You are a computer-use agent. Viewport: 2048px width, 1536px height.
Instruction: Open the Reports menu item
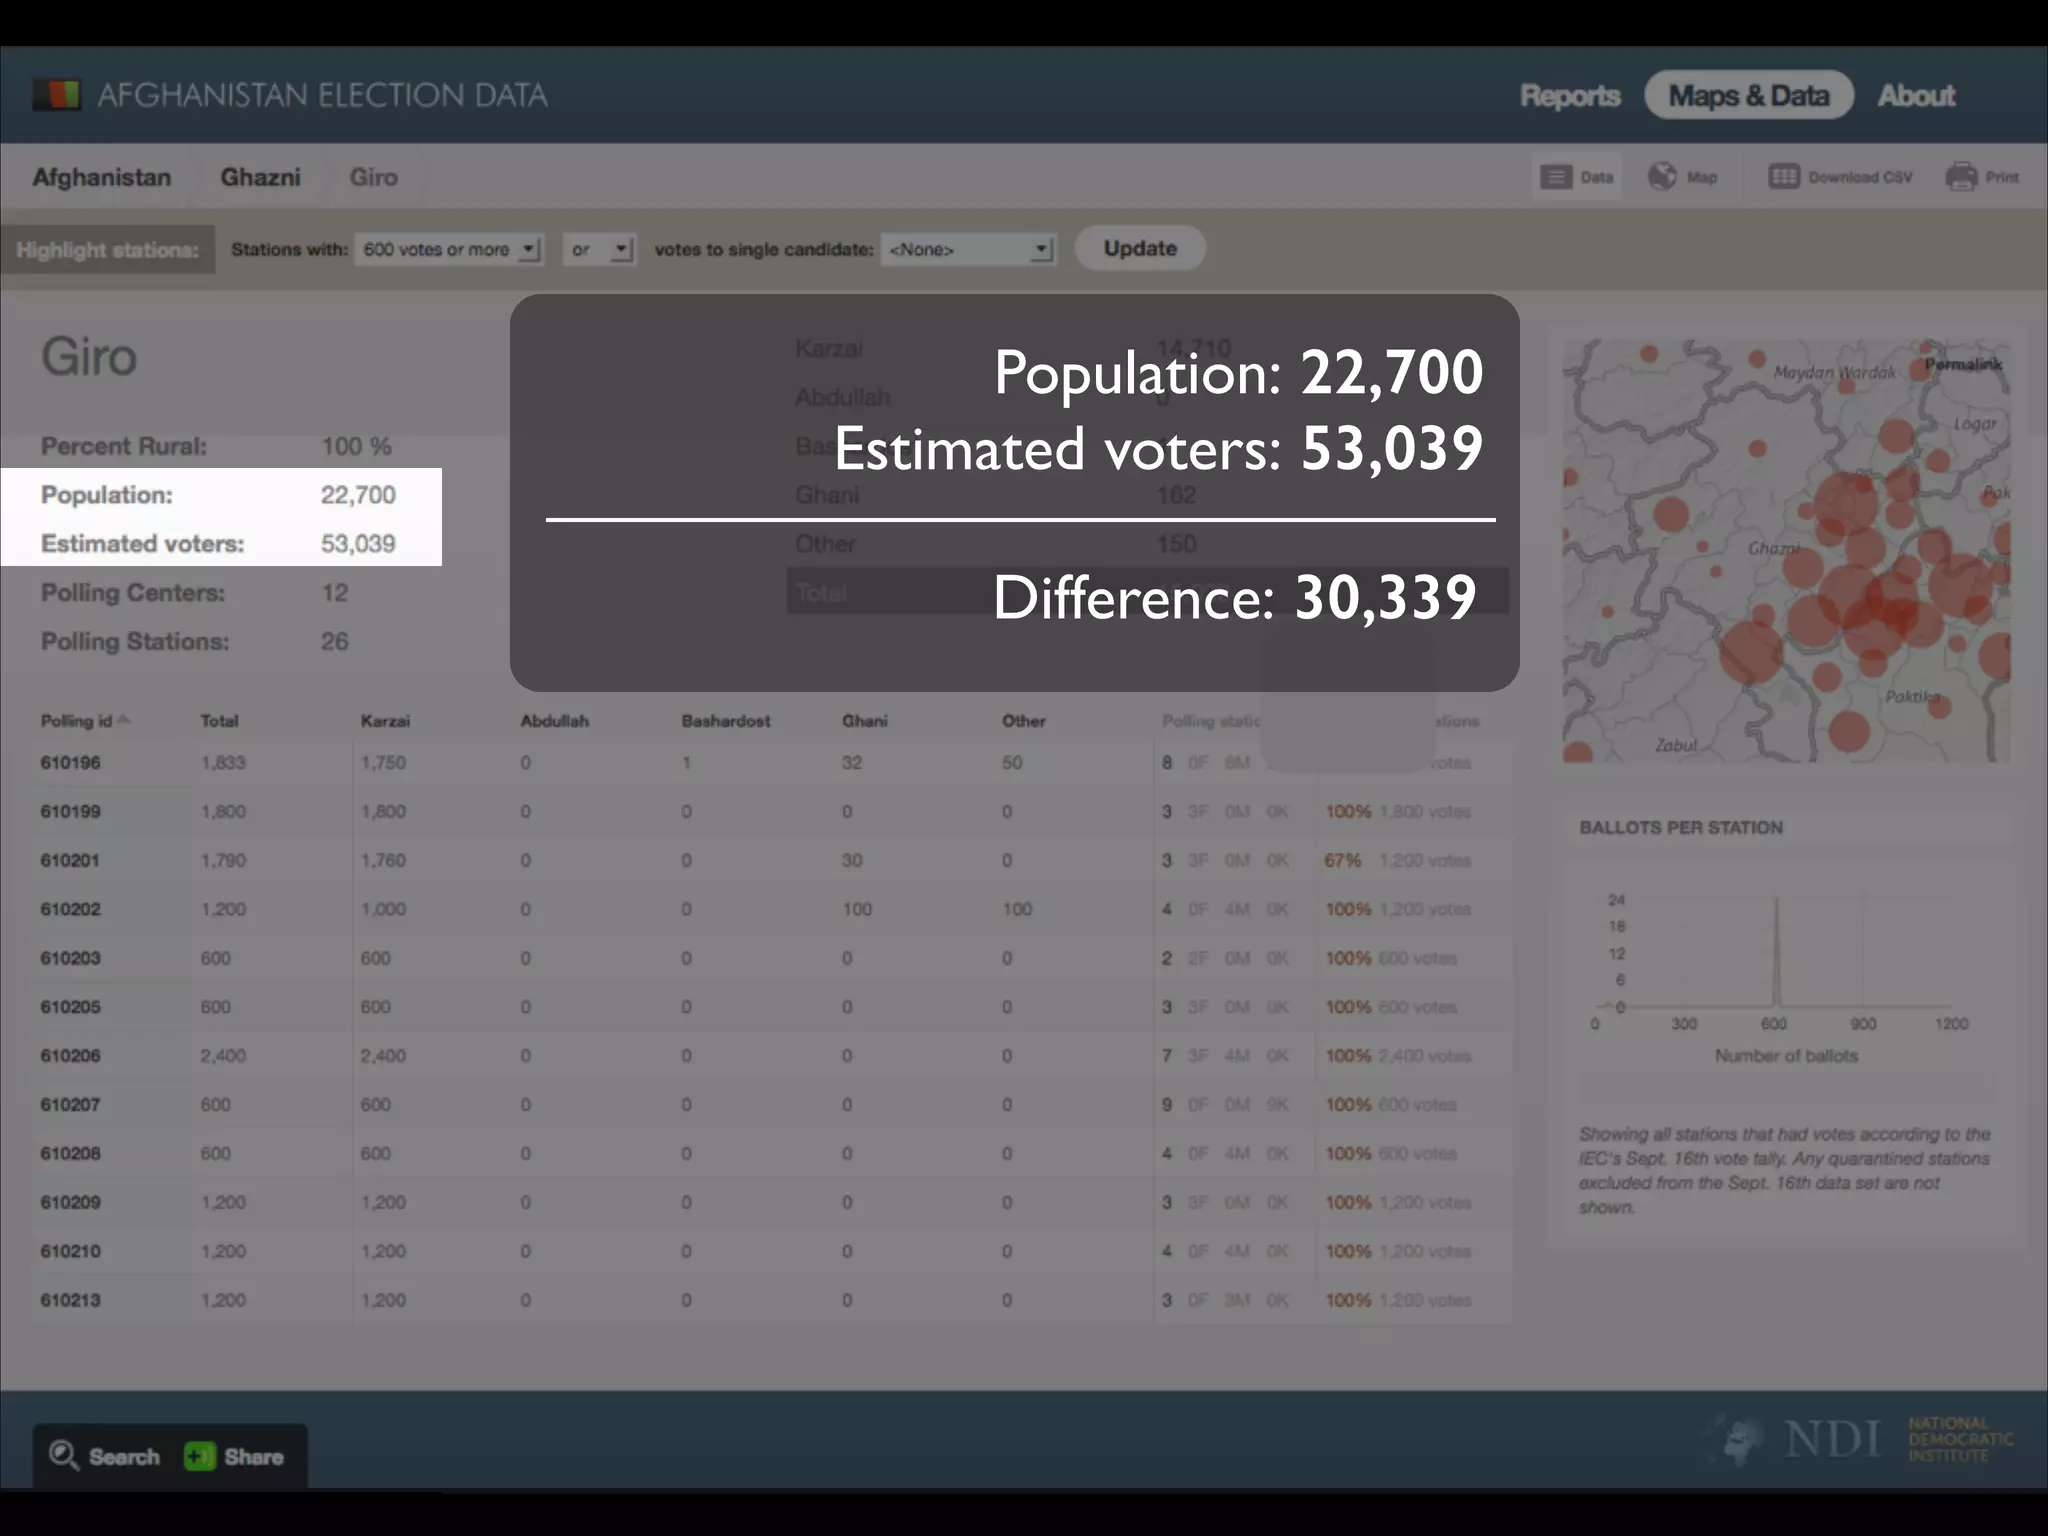click(1569, 96)
